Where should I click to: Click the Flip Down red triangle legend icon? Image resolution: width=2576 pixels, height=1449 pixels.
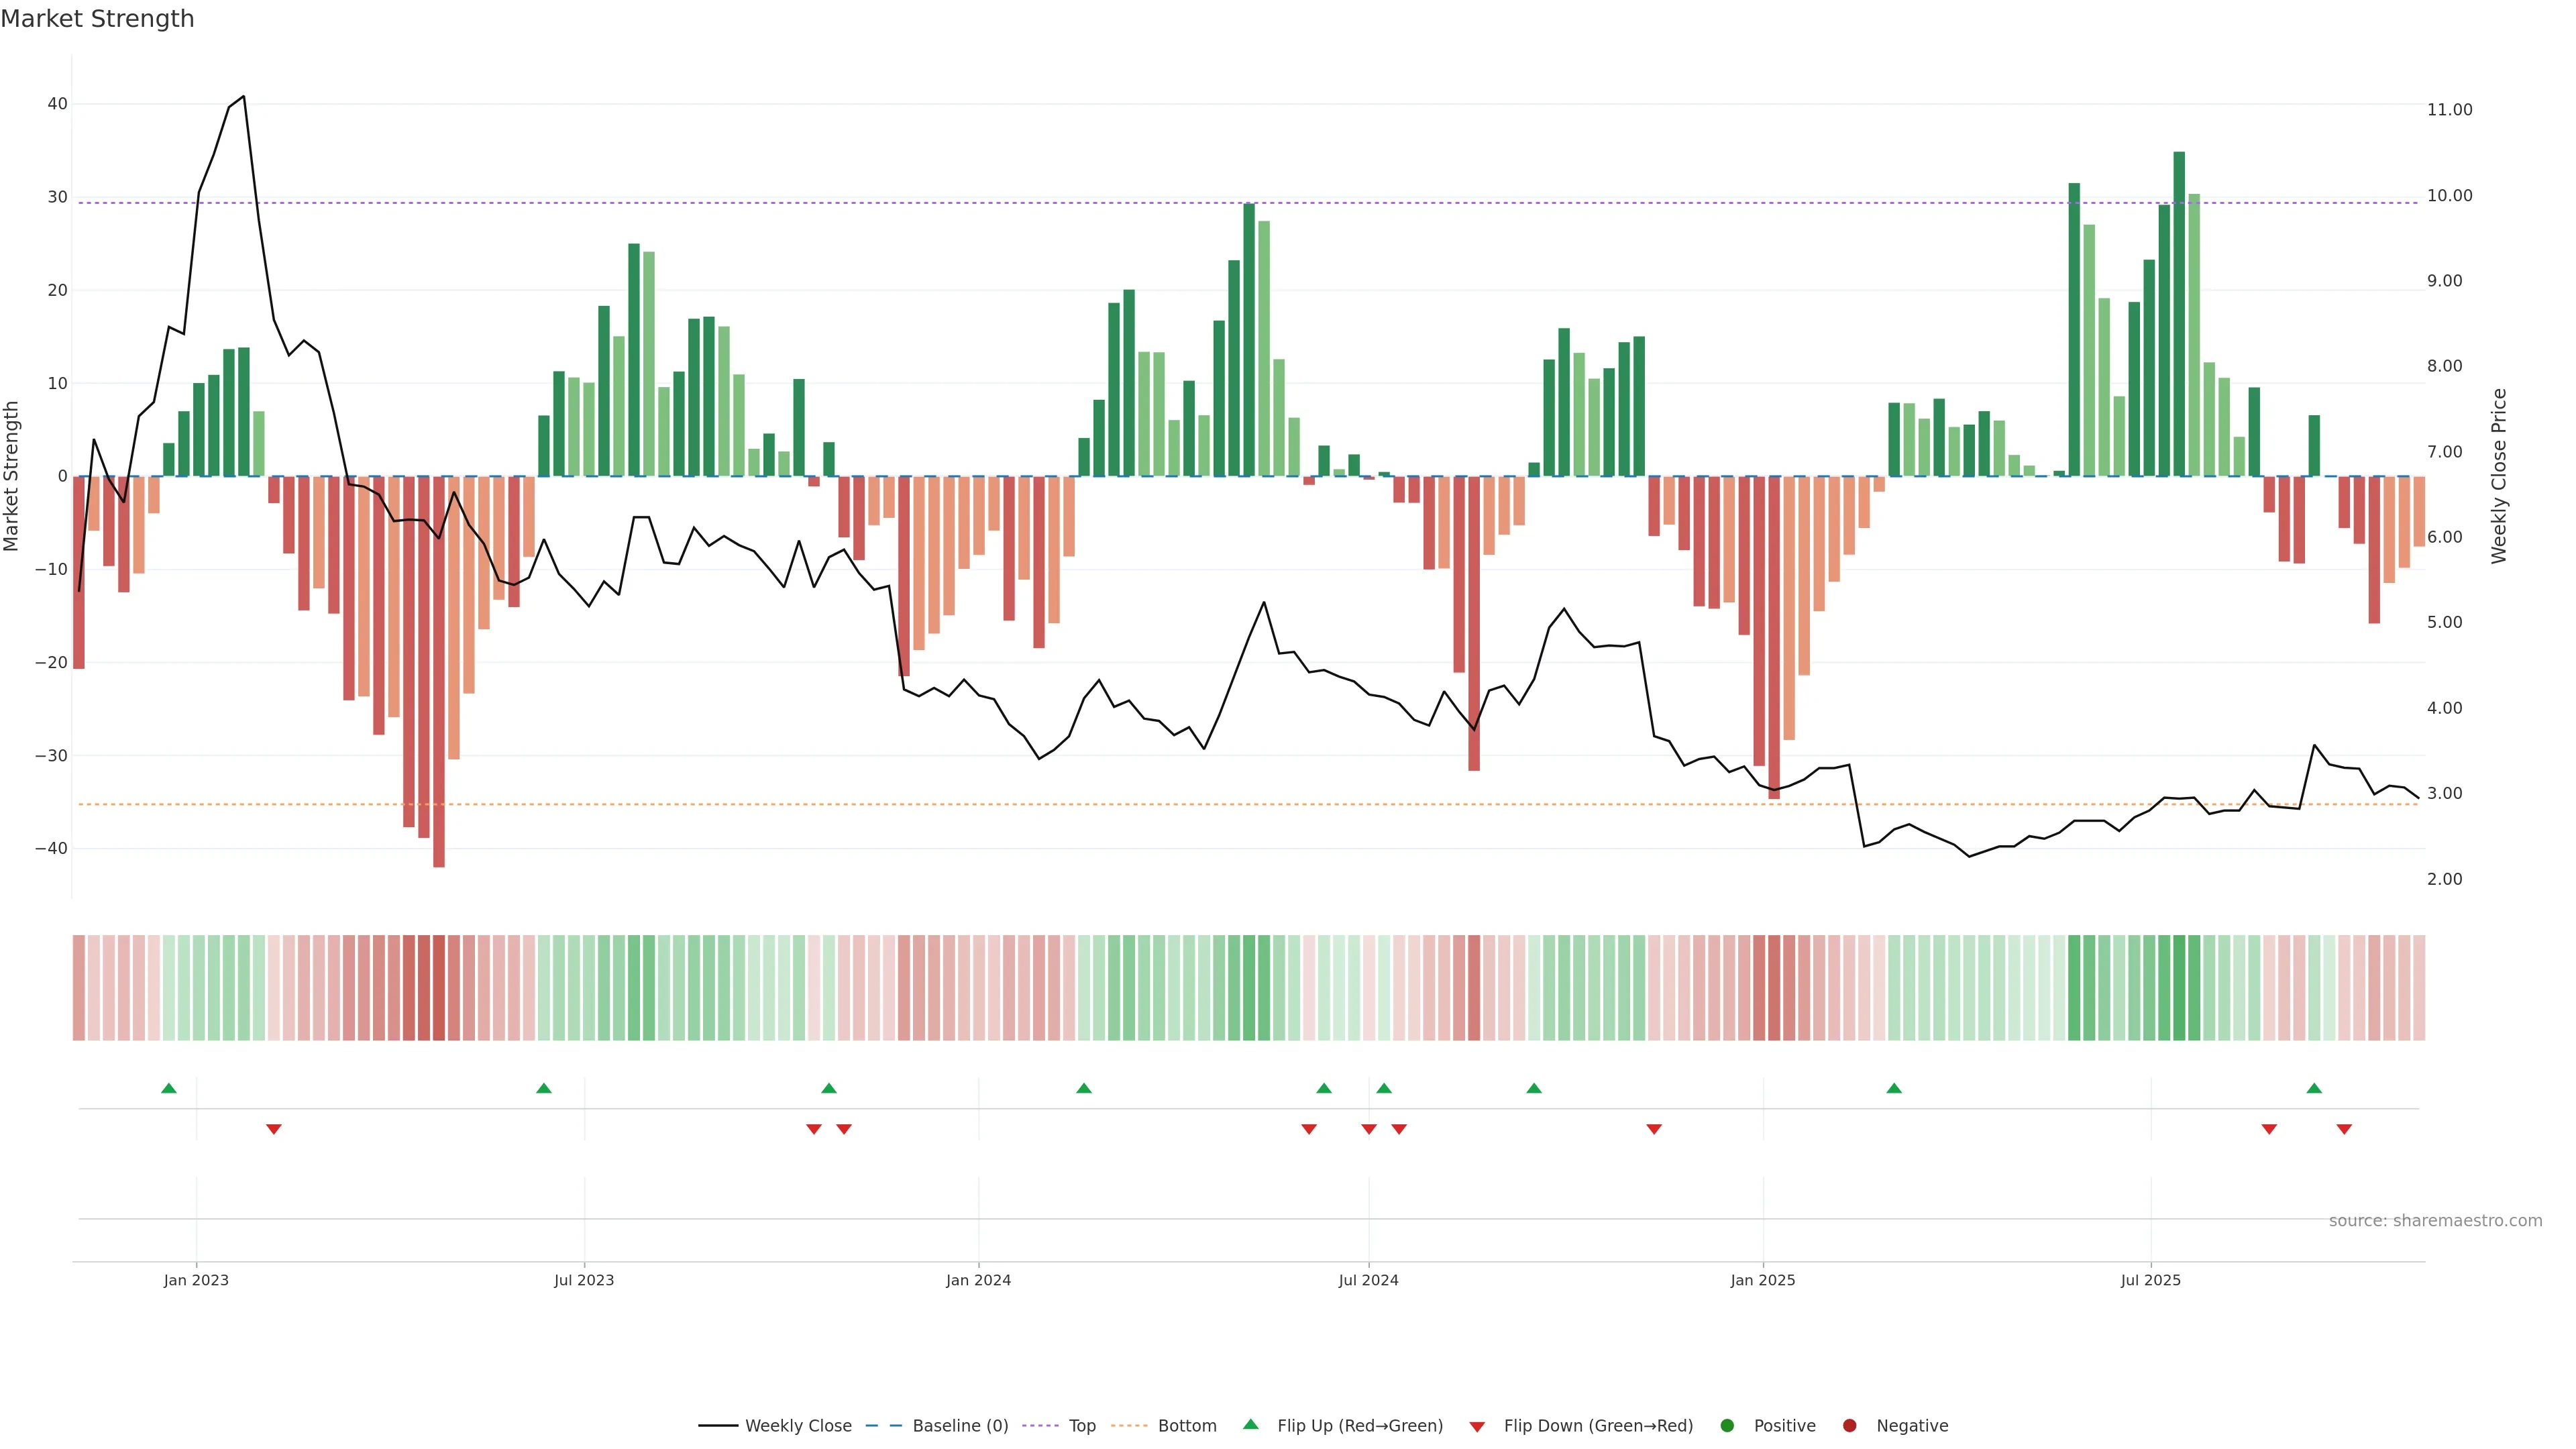pos(1476,1426)
